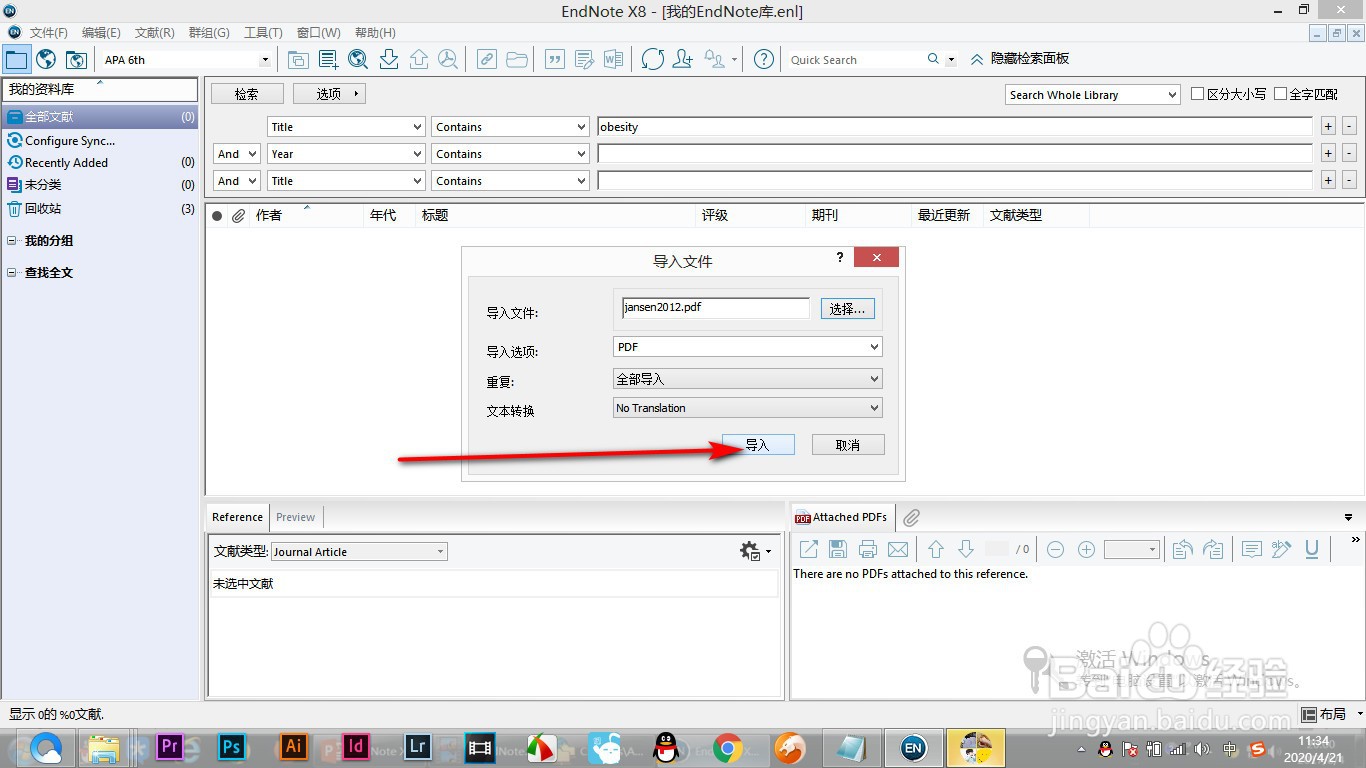
Task: Open the No Translation dropdown
Action: point(748,408)
